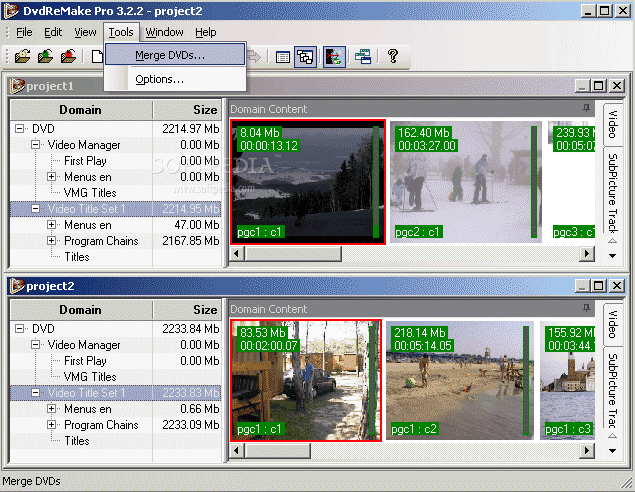This screenshot has width=635, height=492.
Task: Click the pin icon in project1 Domain Content
Action: 586,108
